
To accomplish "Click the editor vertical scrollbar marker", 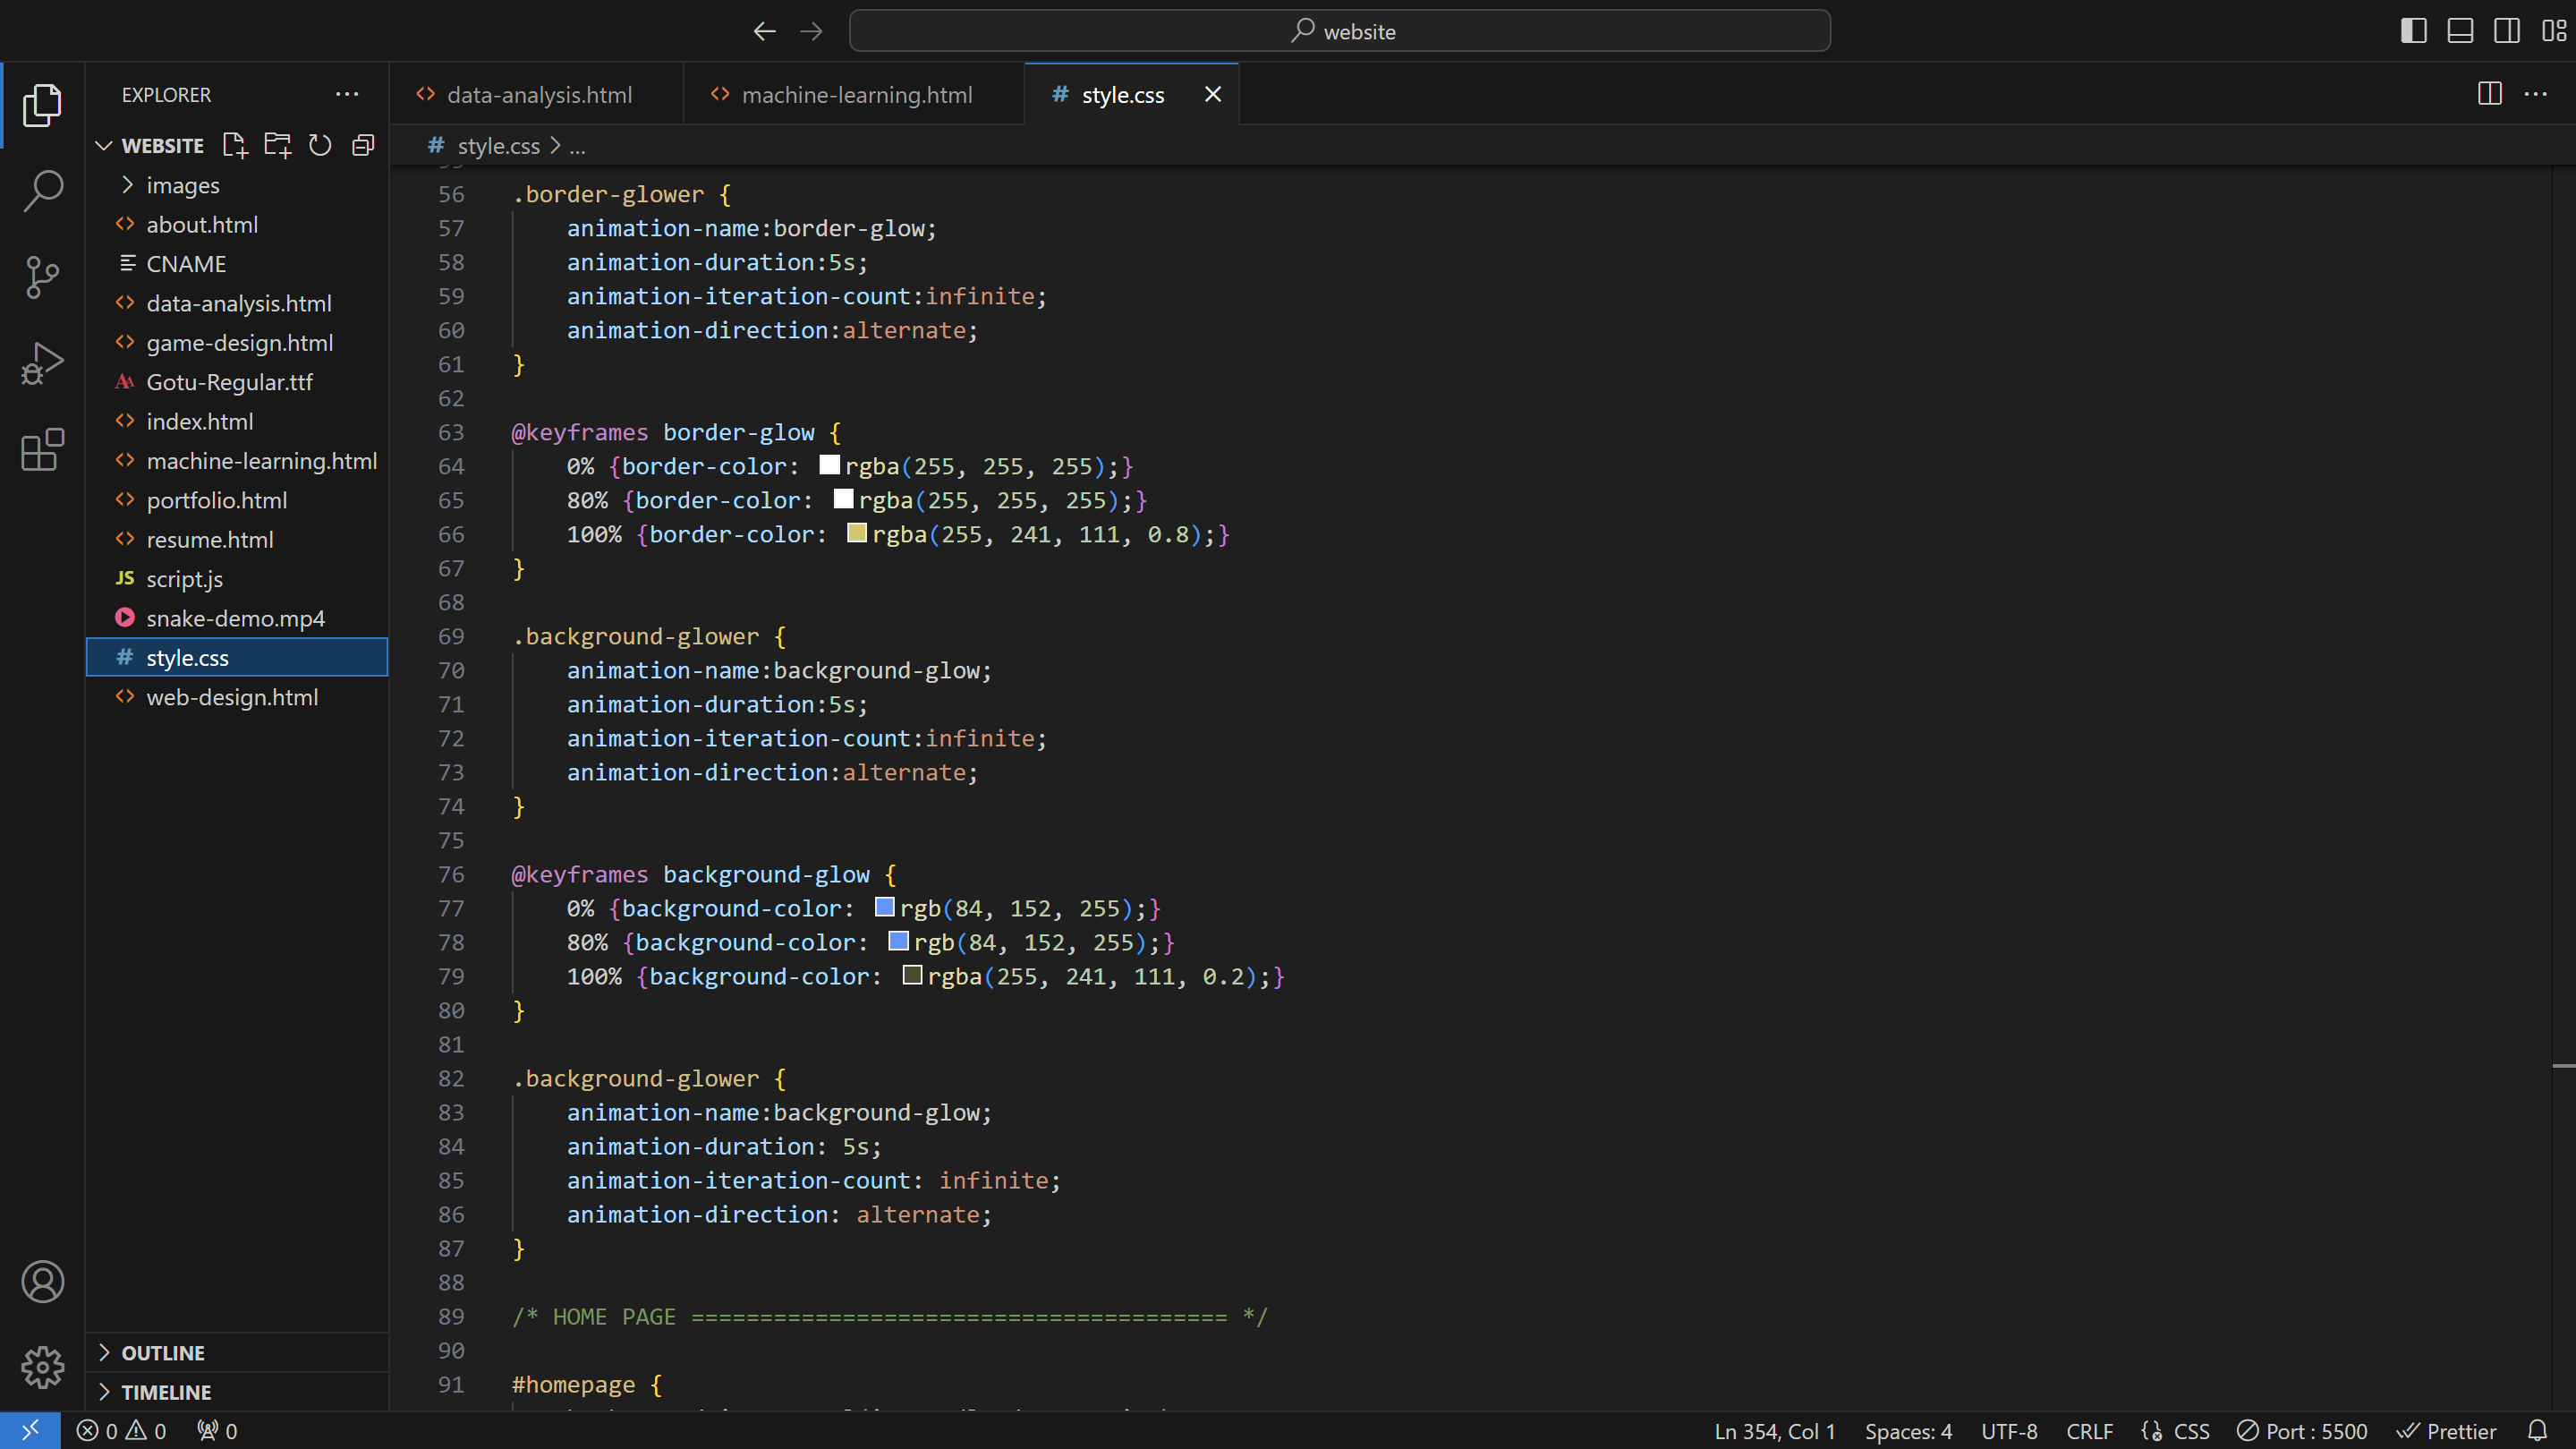I will 2563,1066.
